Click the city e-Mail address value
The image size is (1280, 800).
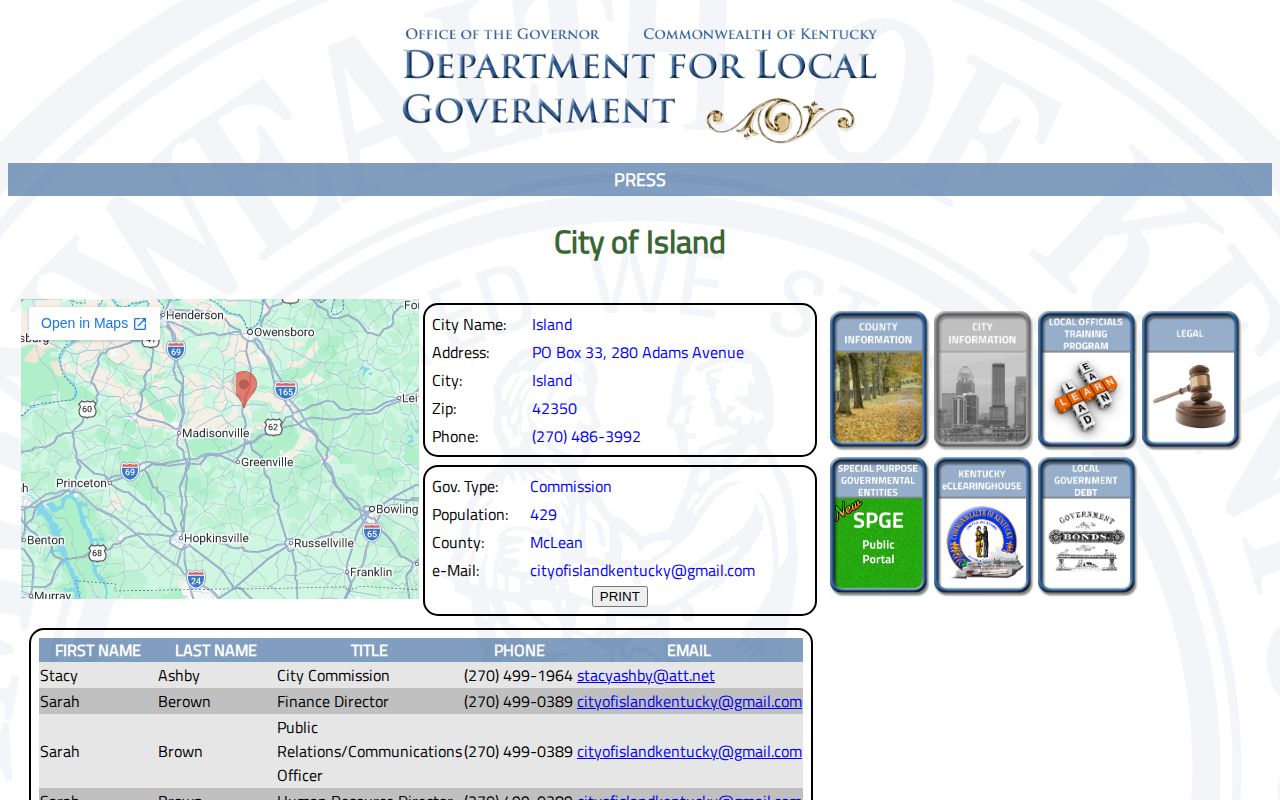click(642, 571)
